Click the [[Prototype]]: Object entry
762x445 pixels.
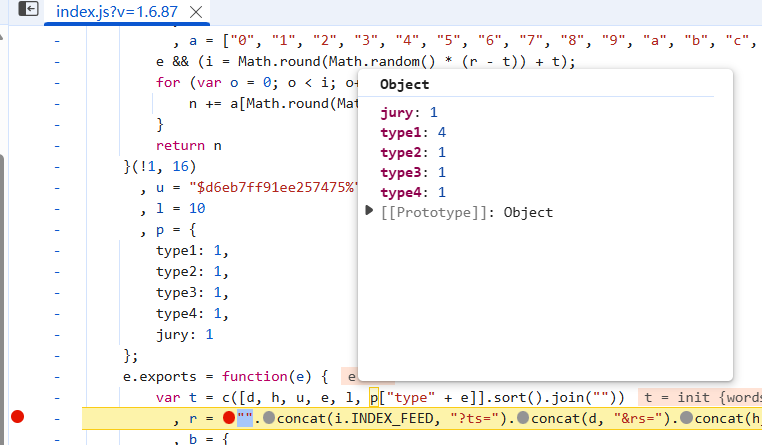(x=466, y=212)
